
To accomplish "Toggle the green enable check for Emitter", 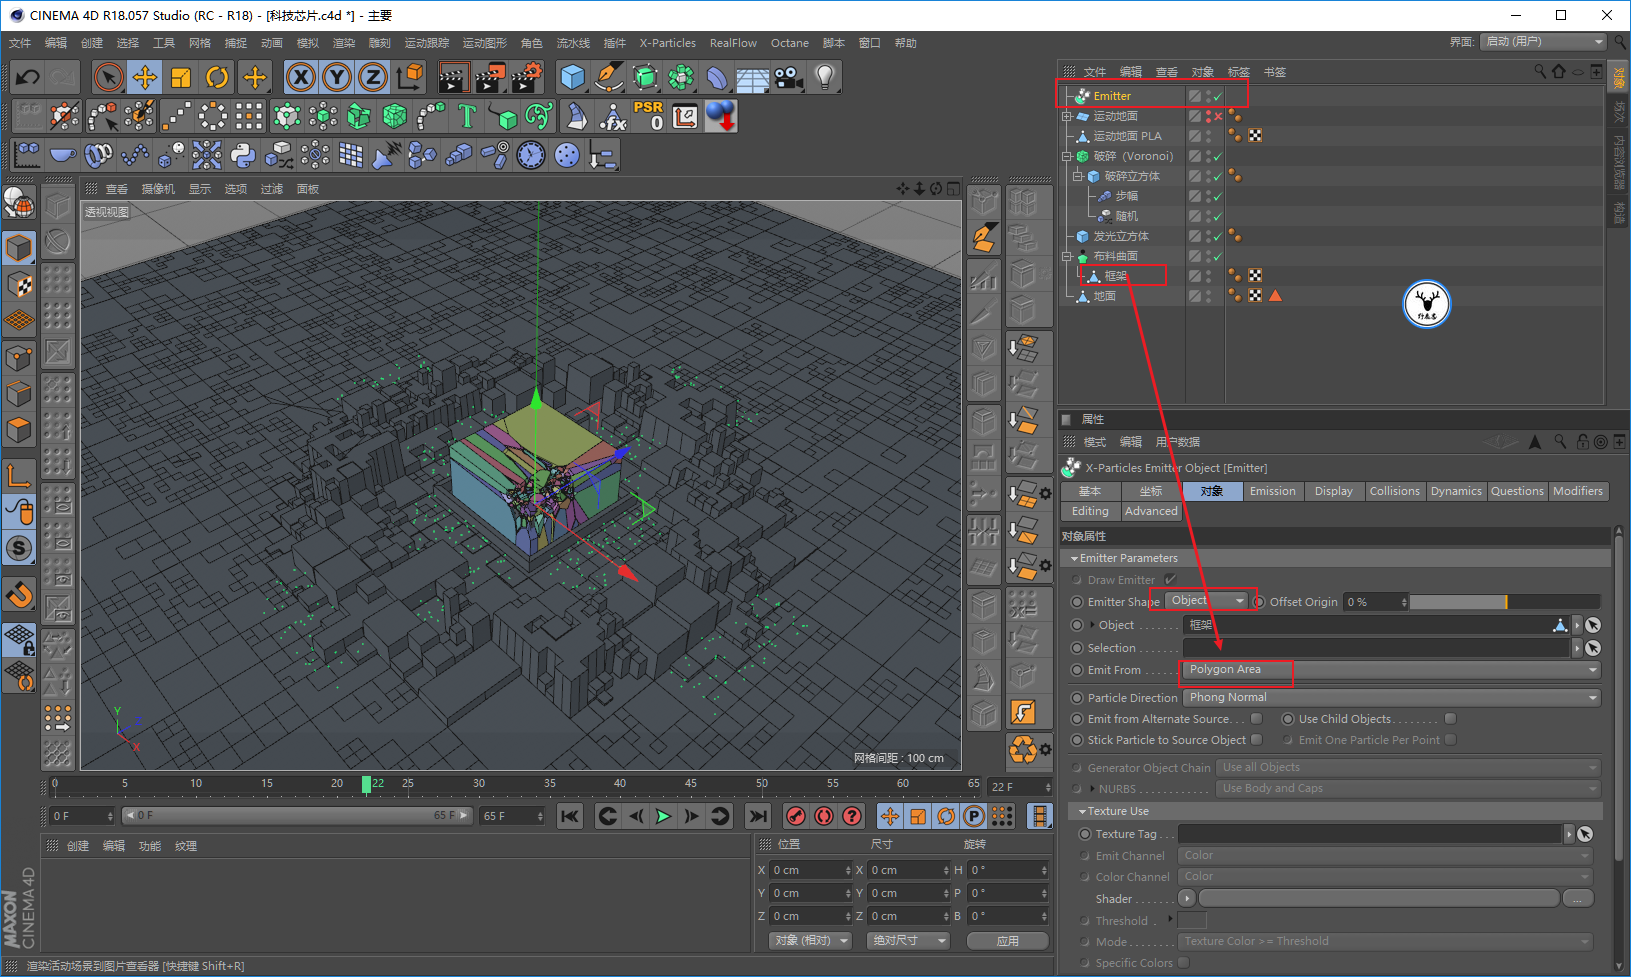I will [x=1218, y=97].
